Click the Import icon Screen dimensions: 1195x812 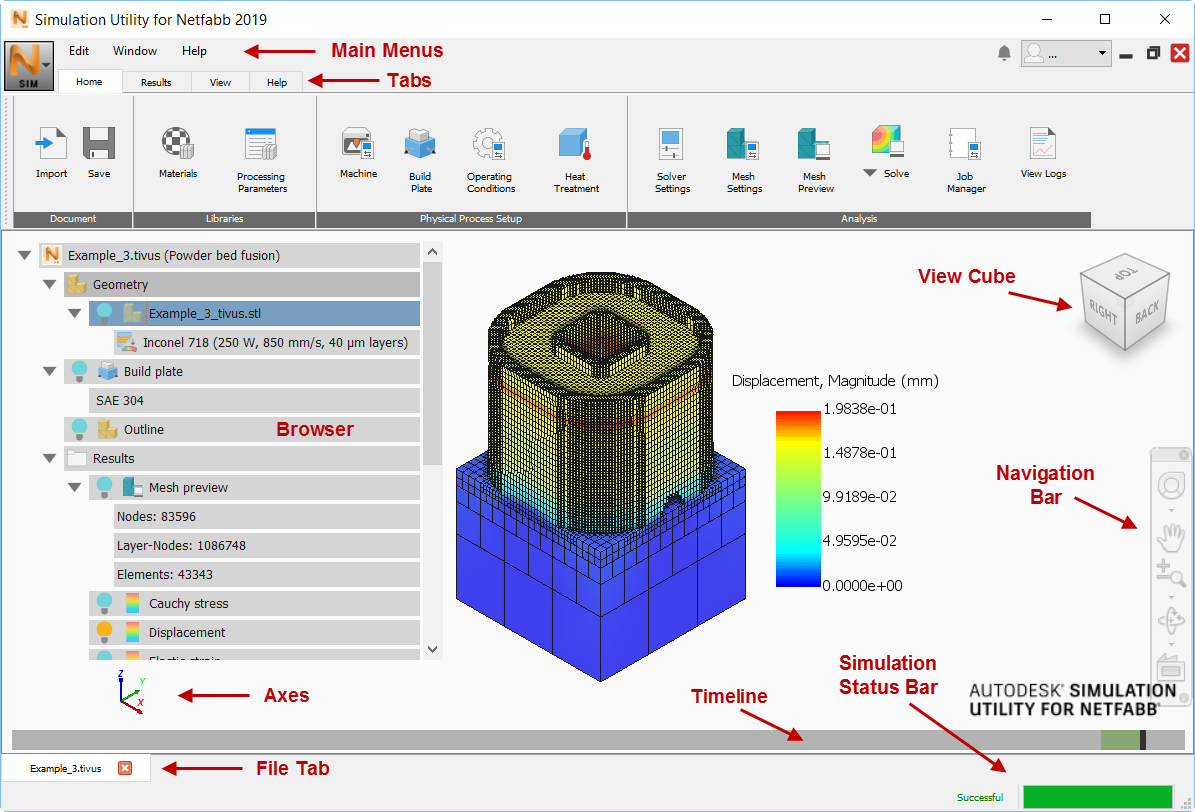pyautogui.click(x=51, y=143)
